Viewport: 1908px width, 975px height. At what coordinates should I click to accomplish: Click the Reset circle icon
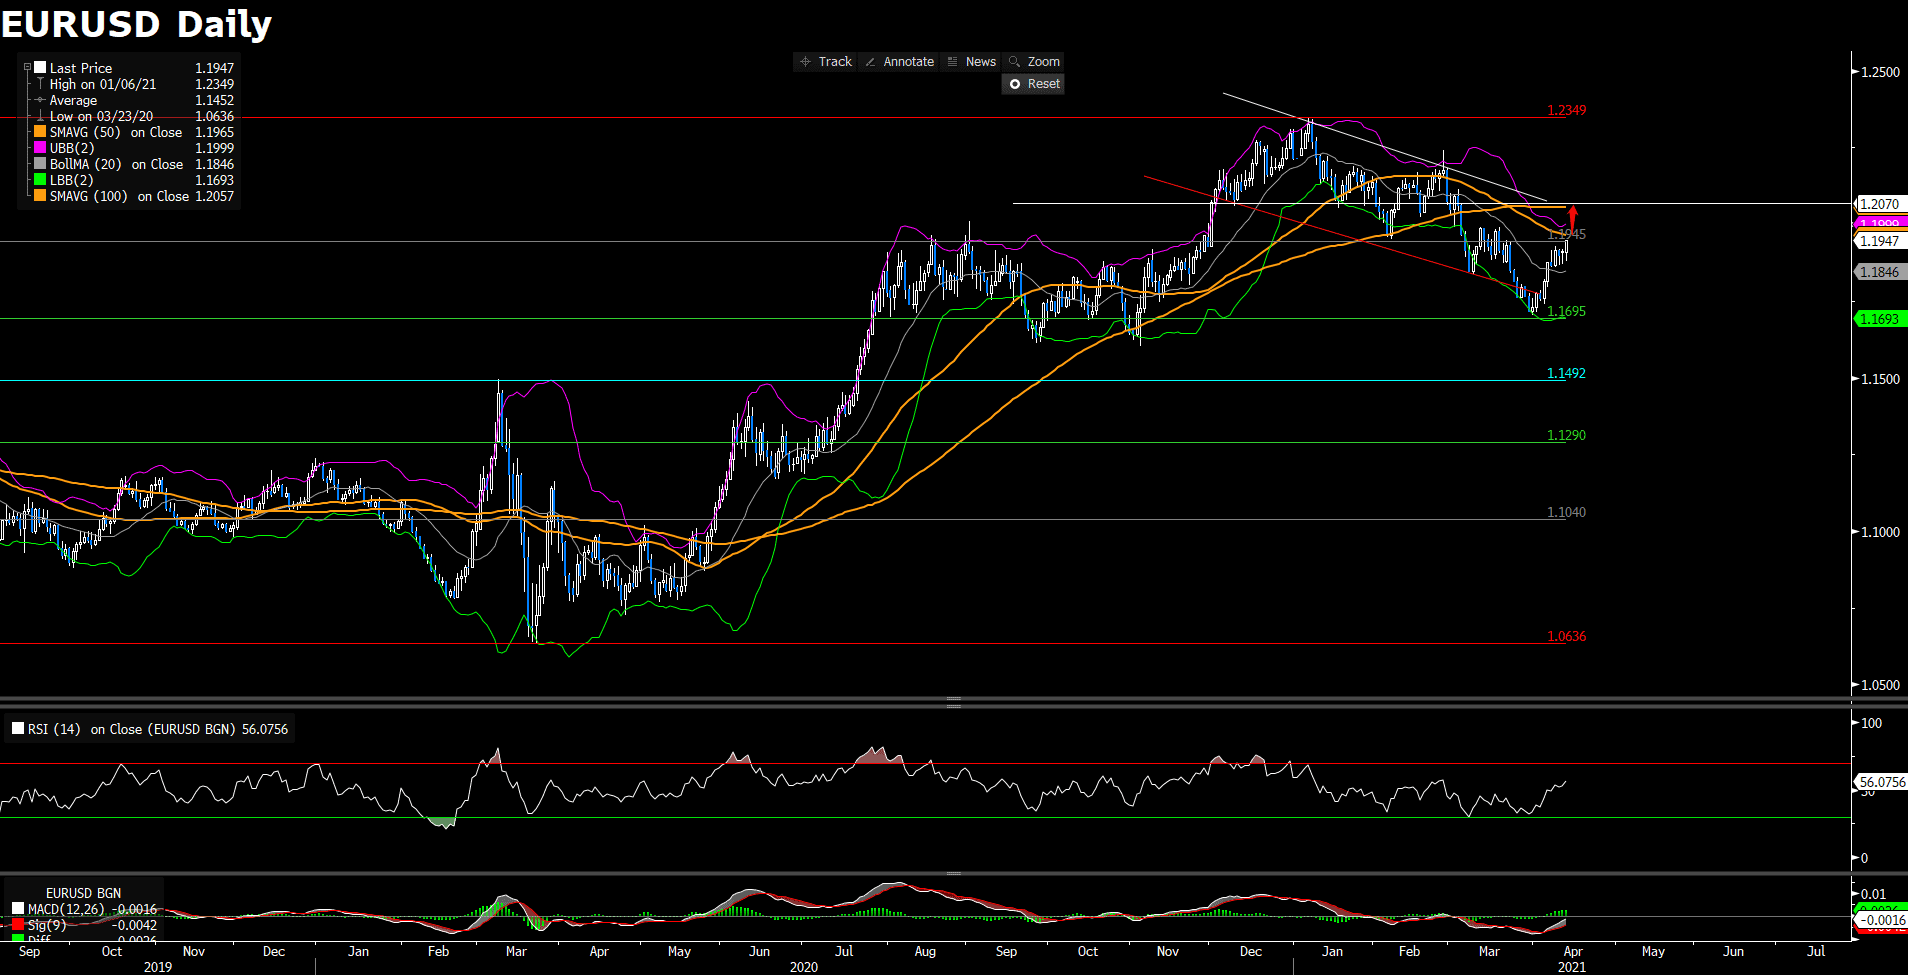(x=1015, y=84)
